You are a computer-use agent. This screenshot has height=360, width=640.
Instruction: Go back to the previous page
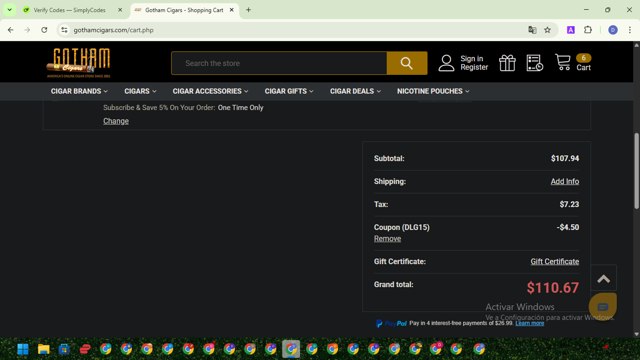11,30
